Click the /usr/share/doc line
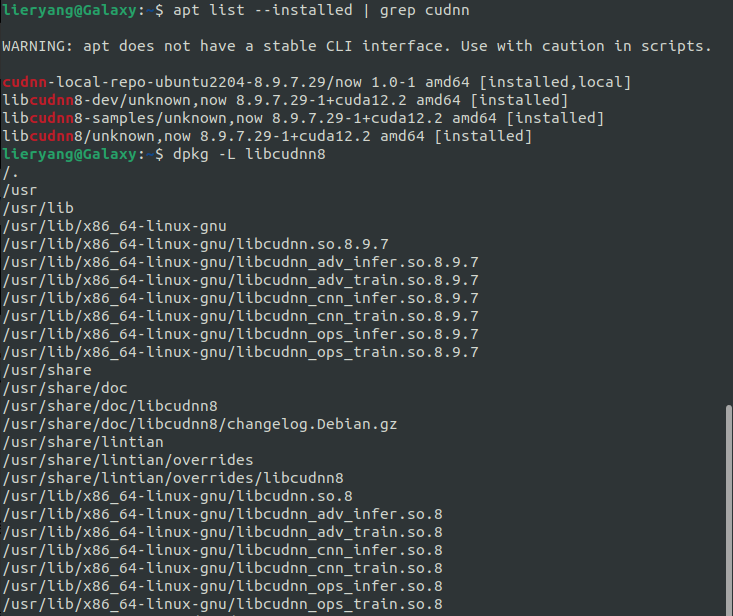Image resolution: width=733 pixels, height=616 pixels. tap(65, 388)
